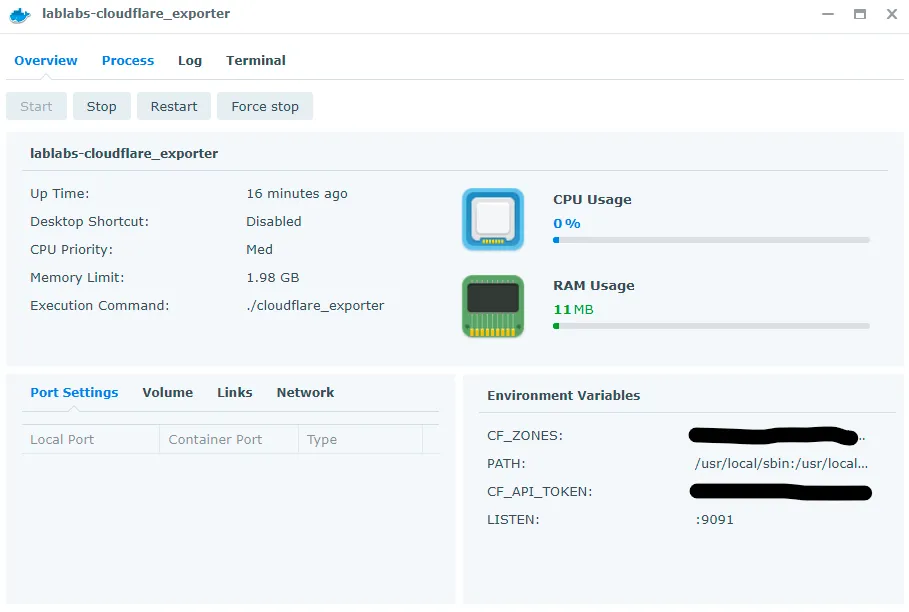
Task: Switch to the Links tab
Action: (x=235, y=392)
